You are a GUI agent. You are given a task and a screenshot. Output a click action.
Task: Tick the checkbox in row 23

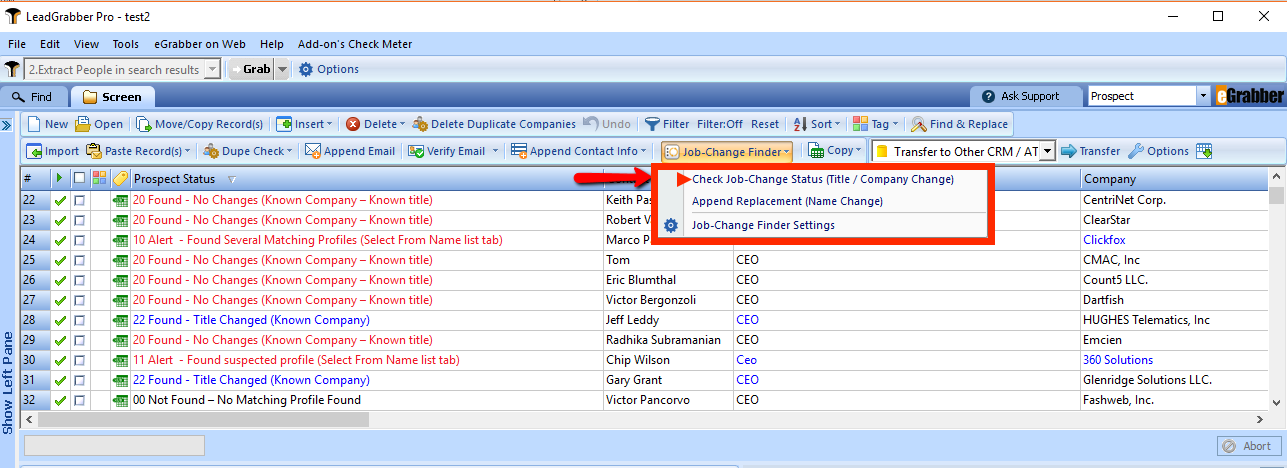point(80,220)
